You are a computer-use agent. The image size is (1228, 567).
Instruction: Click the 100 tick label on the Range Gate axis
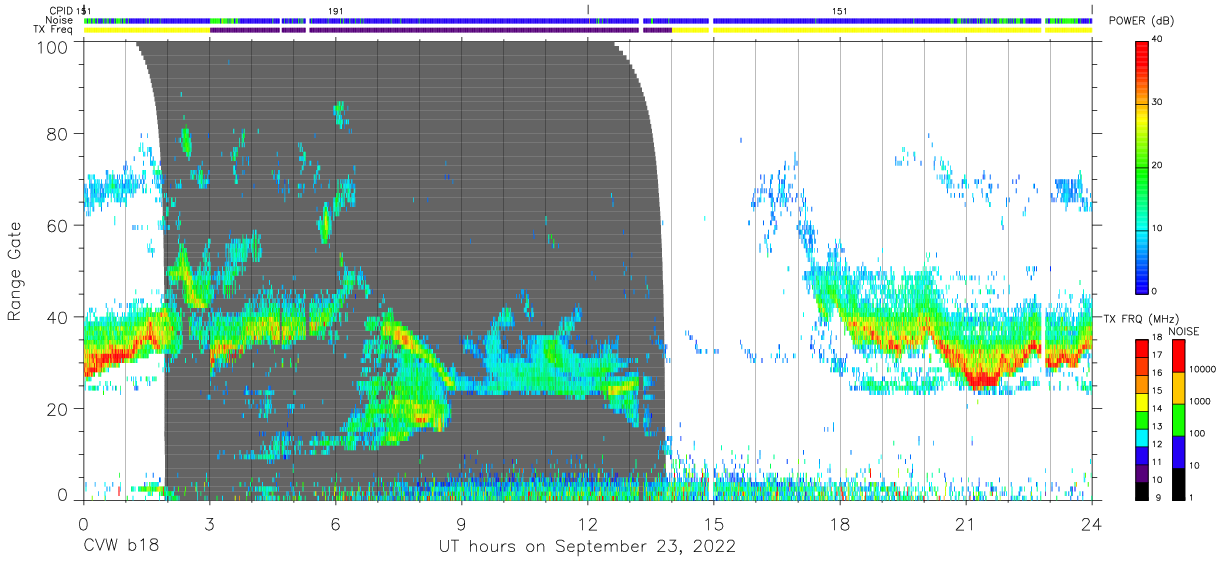click(x=54, y=46)
